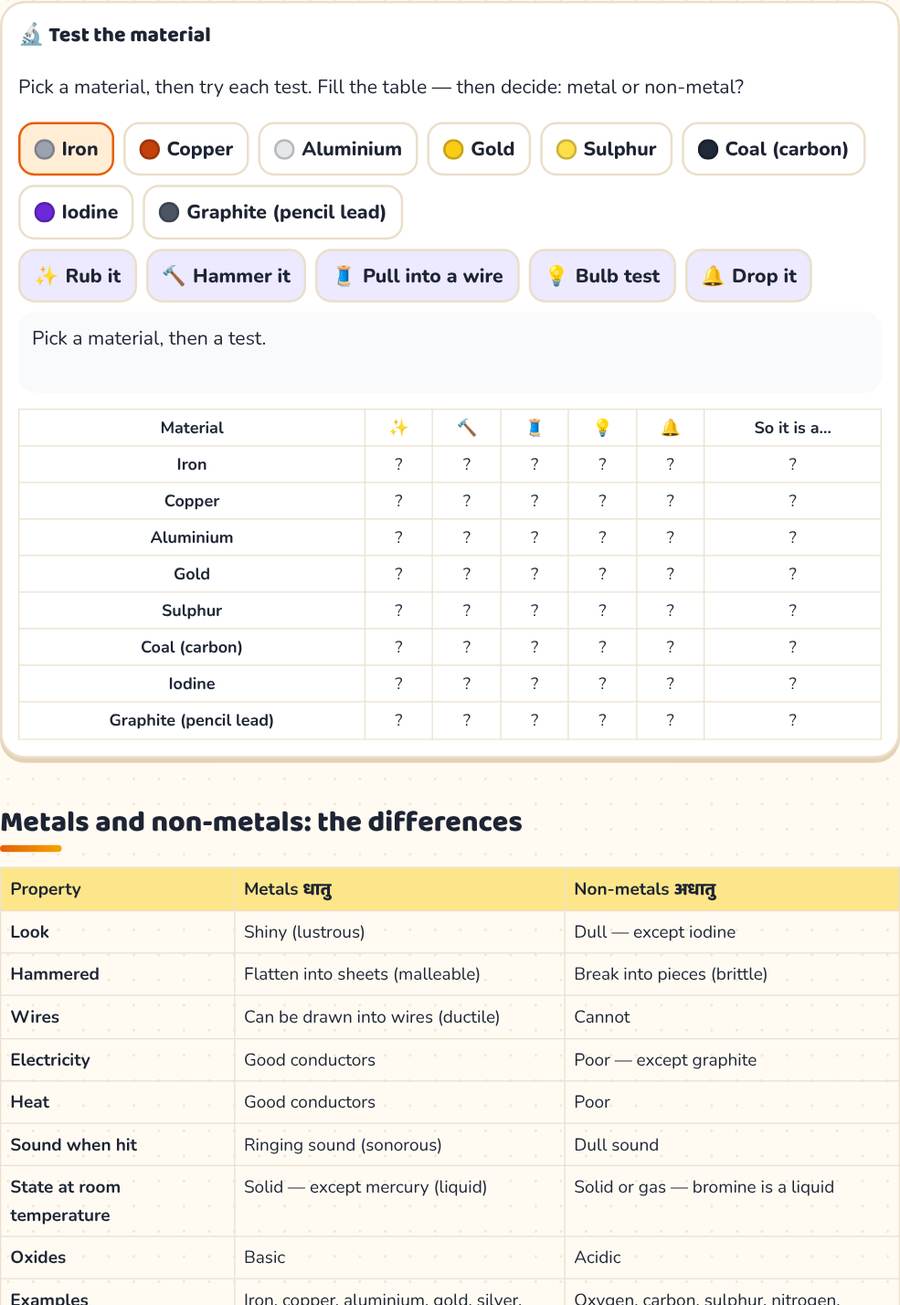Pick Sulphur as the material
900x1305 pixels.
tap(606, 149)
